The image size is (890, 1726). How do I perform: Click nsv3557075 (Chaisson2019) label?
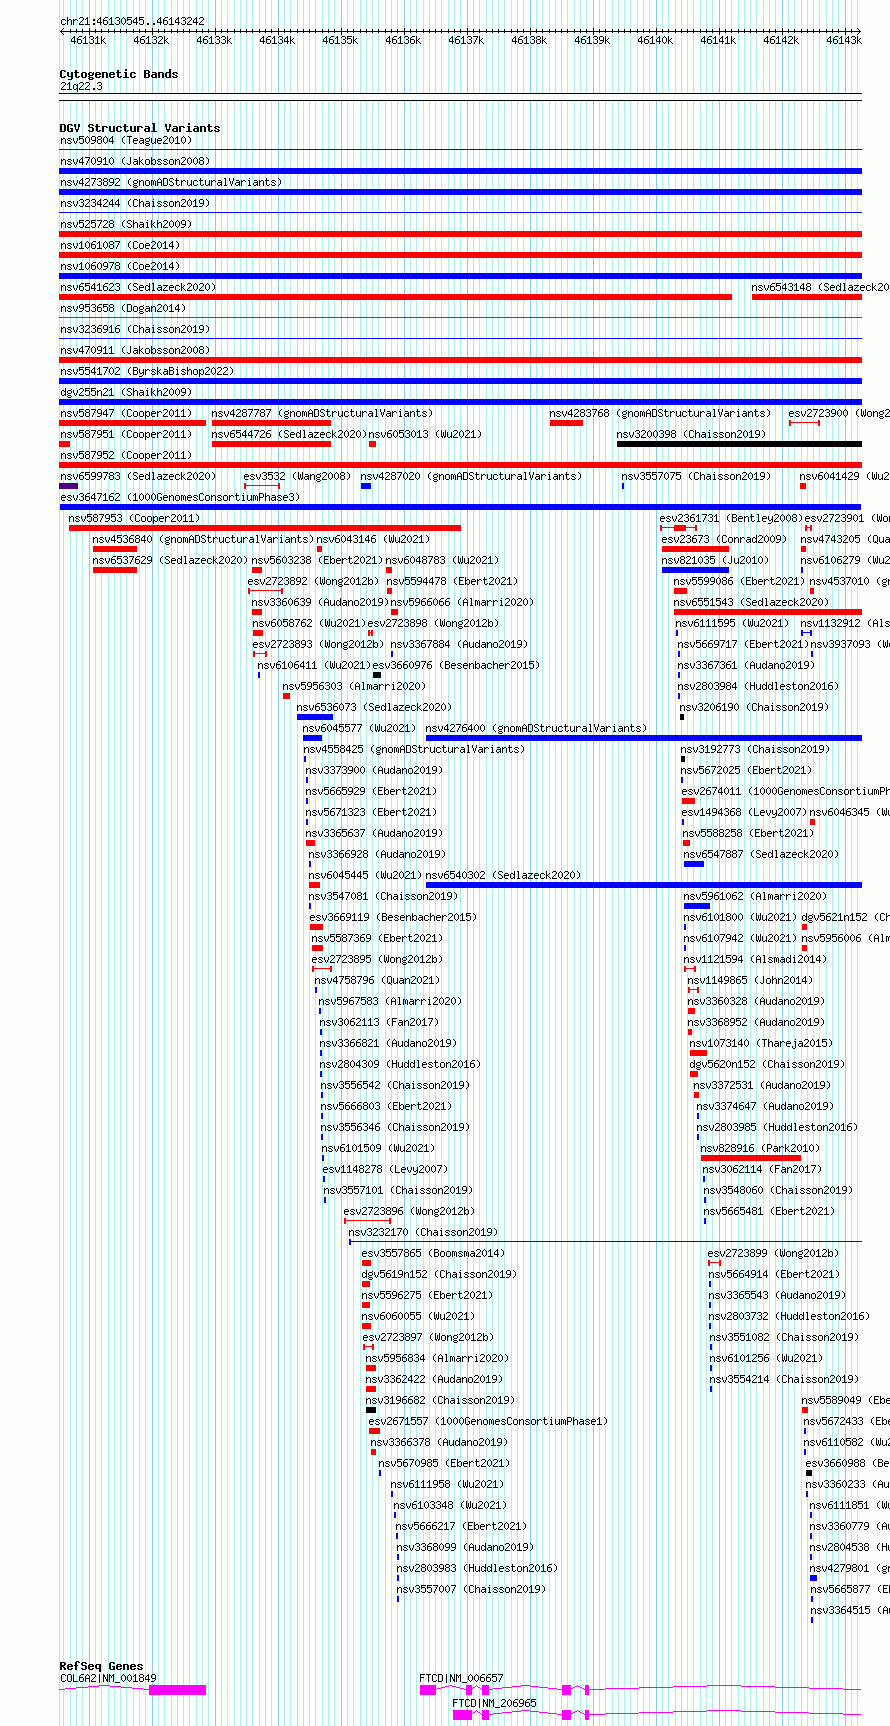(x=696, y=476)
